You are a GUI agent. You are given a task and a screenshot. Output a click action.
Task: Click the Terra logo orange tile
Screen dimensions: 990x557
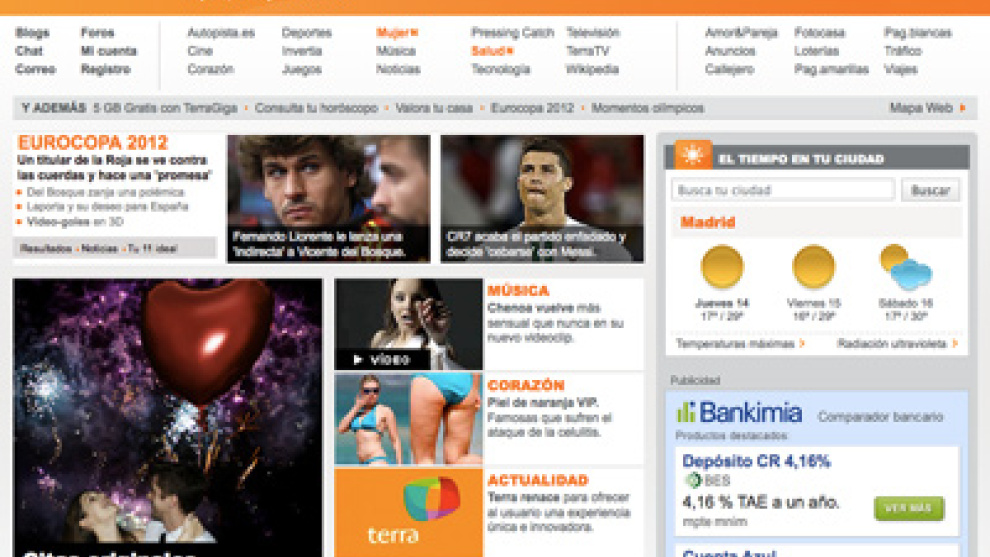click(408, 511)
